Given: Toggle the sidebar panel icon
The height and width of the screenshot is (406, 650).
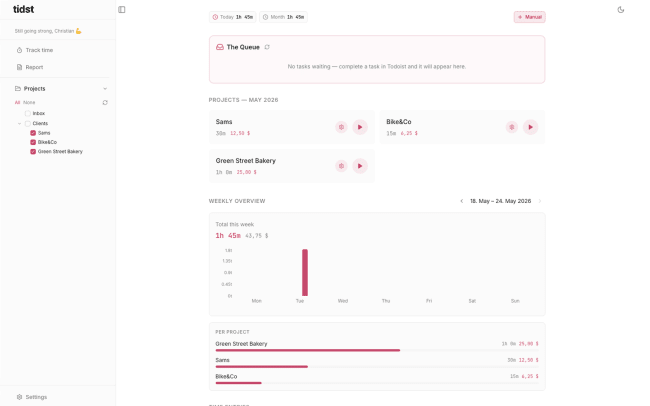Looking at the screenshot, I should click(x=121, y=10).
